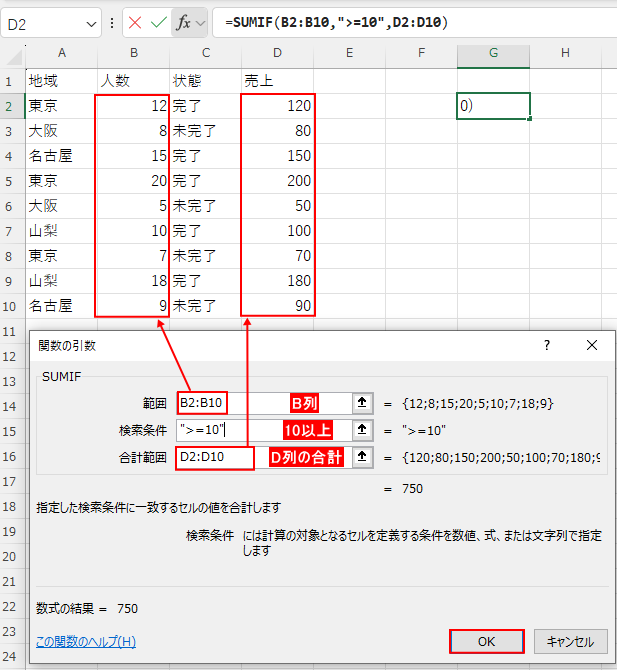
Task: Click the enter checkmark icon in formula bar
Action: [x=158, y=23]
